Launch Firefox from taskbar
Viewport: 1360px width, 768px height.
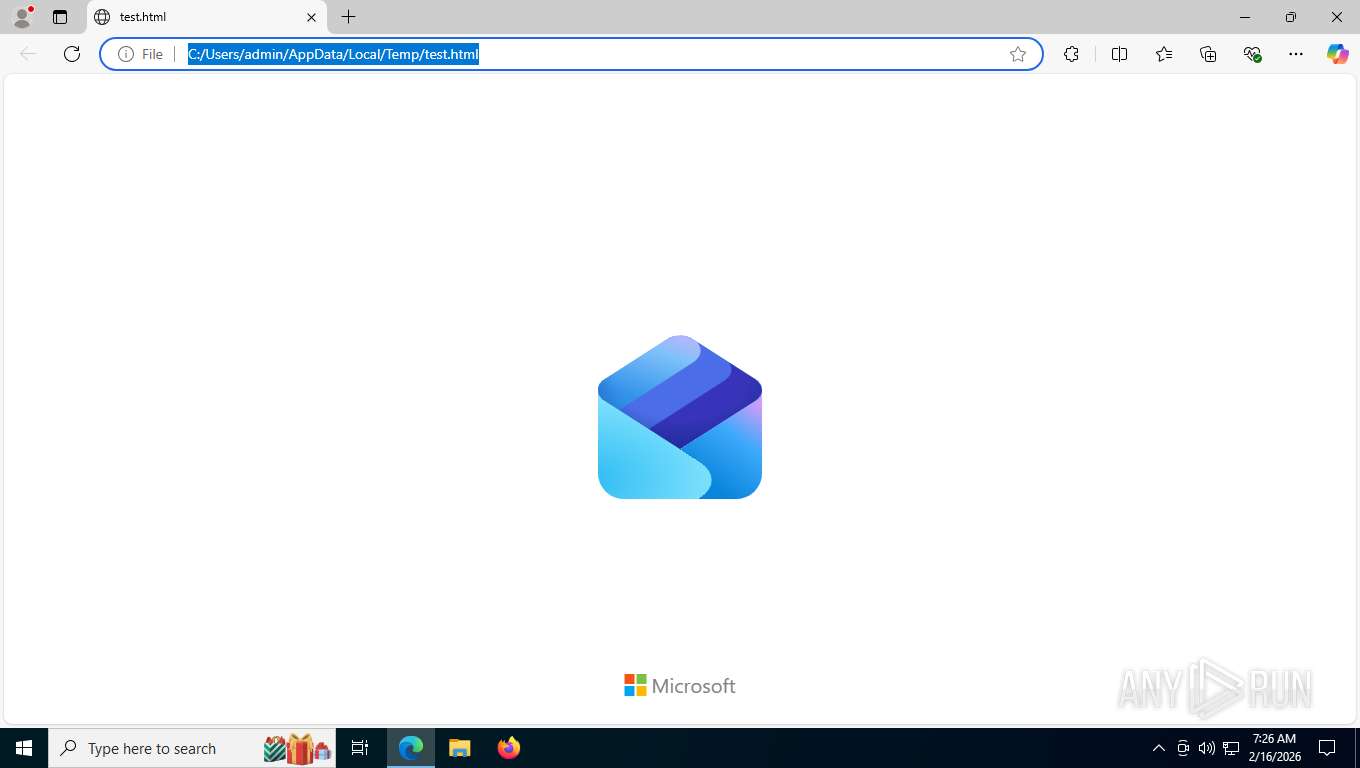tap(509, 748)
